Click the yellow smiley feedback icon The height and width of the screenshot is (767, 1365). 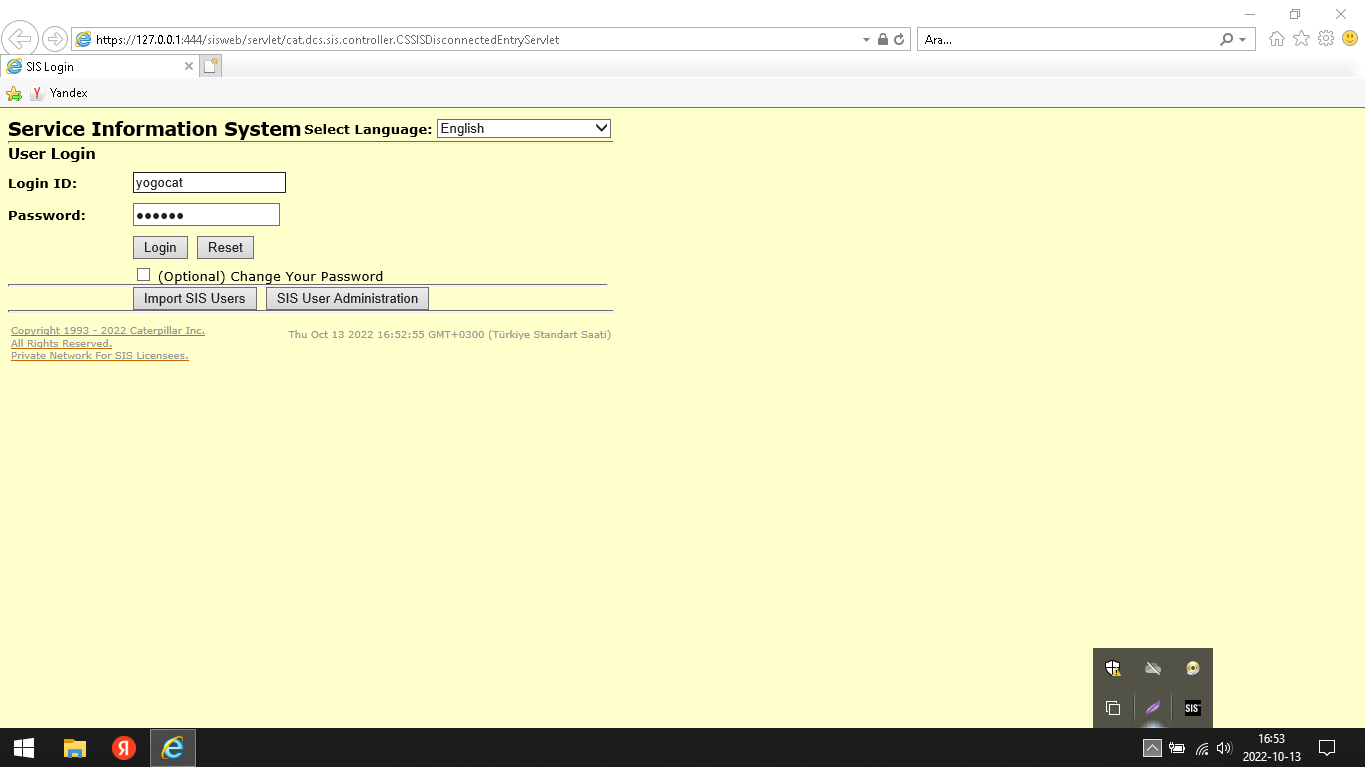(x=1350, y=39)
